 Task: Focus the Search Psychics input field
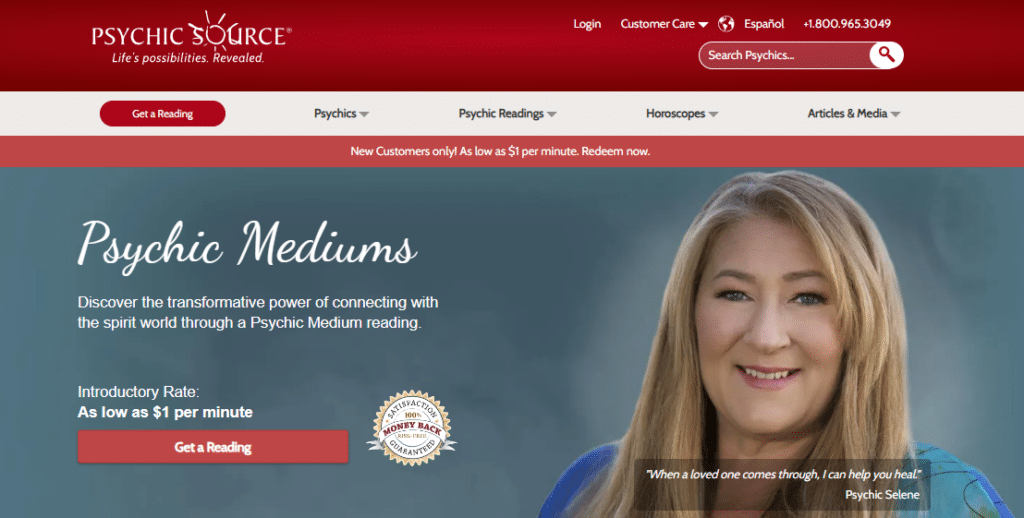coord(785,56)
